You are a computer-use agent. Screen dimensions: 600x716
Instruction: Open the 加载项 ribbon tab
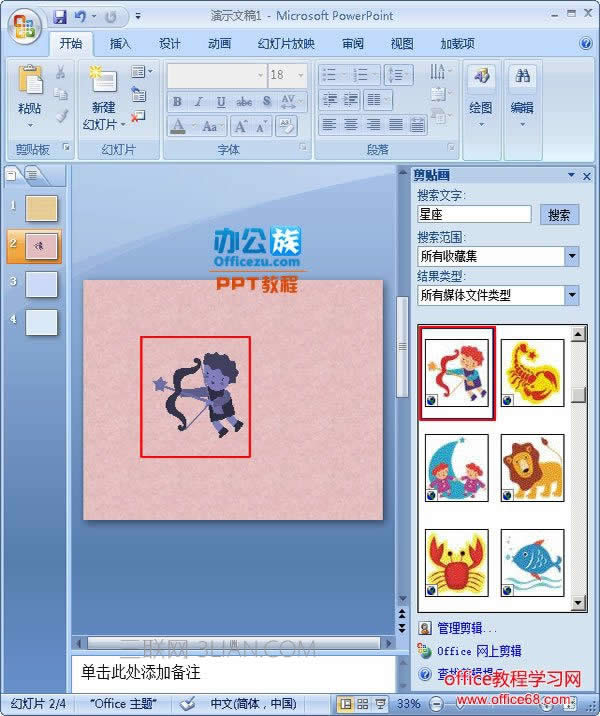(457, 44)
